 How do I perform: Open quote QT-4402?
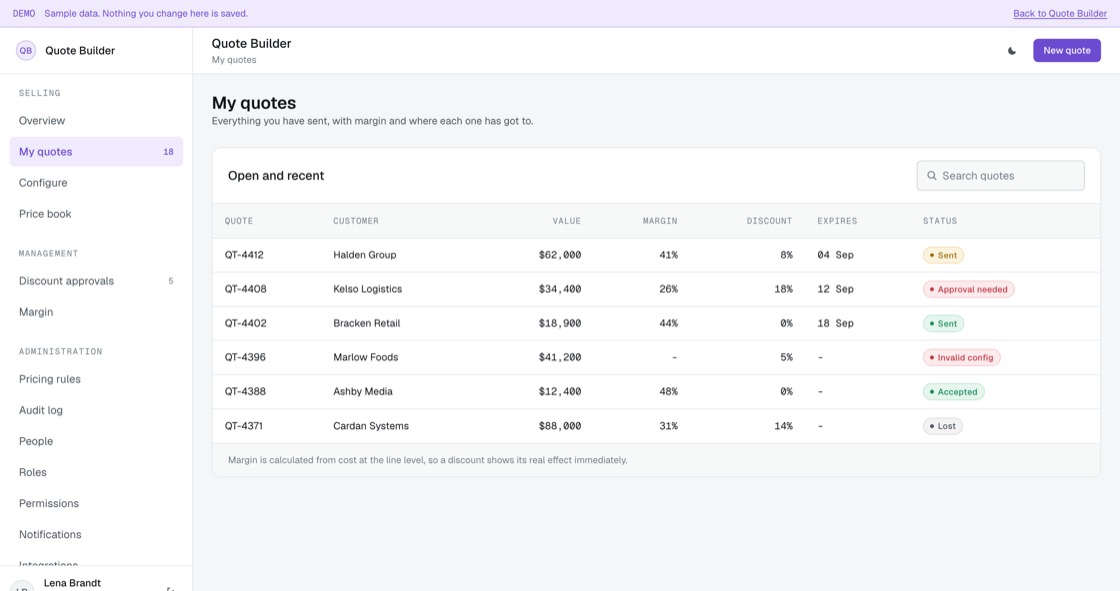[245, 323]
